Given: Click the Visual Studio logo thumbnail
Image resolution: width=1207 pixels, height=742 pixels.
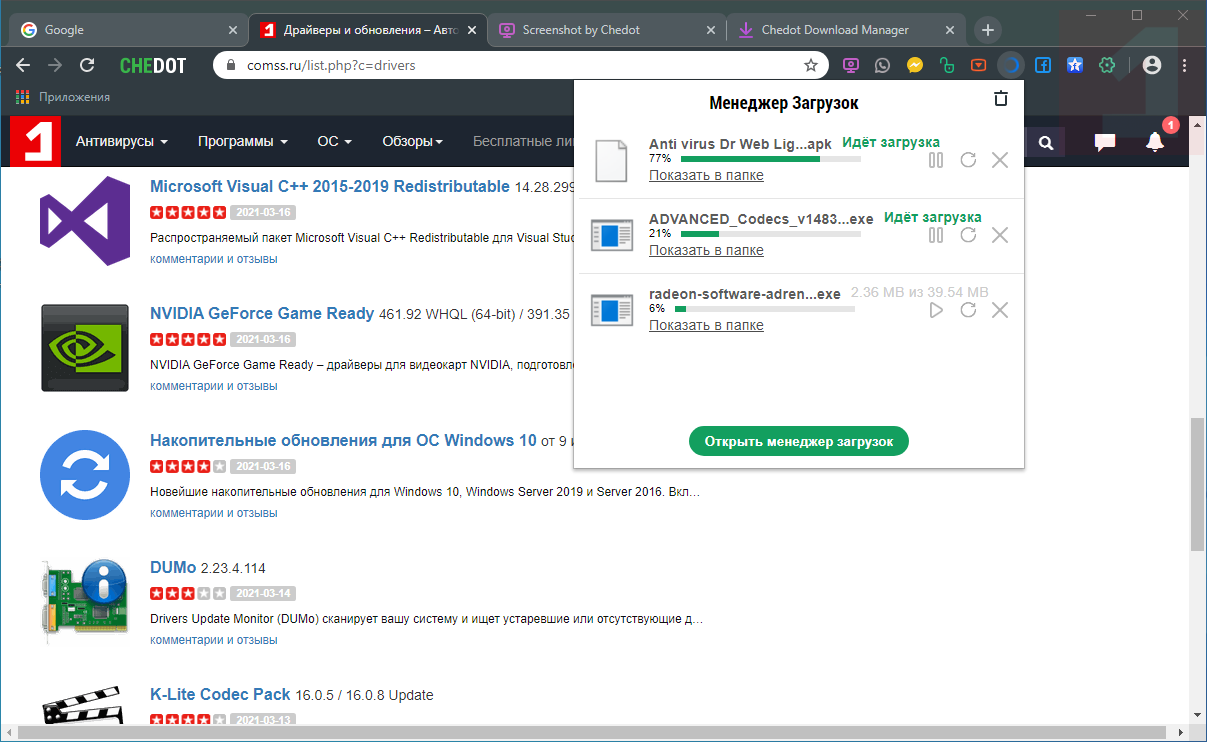Looking at the screenshot, I should [x=85, y=221].
